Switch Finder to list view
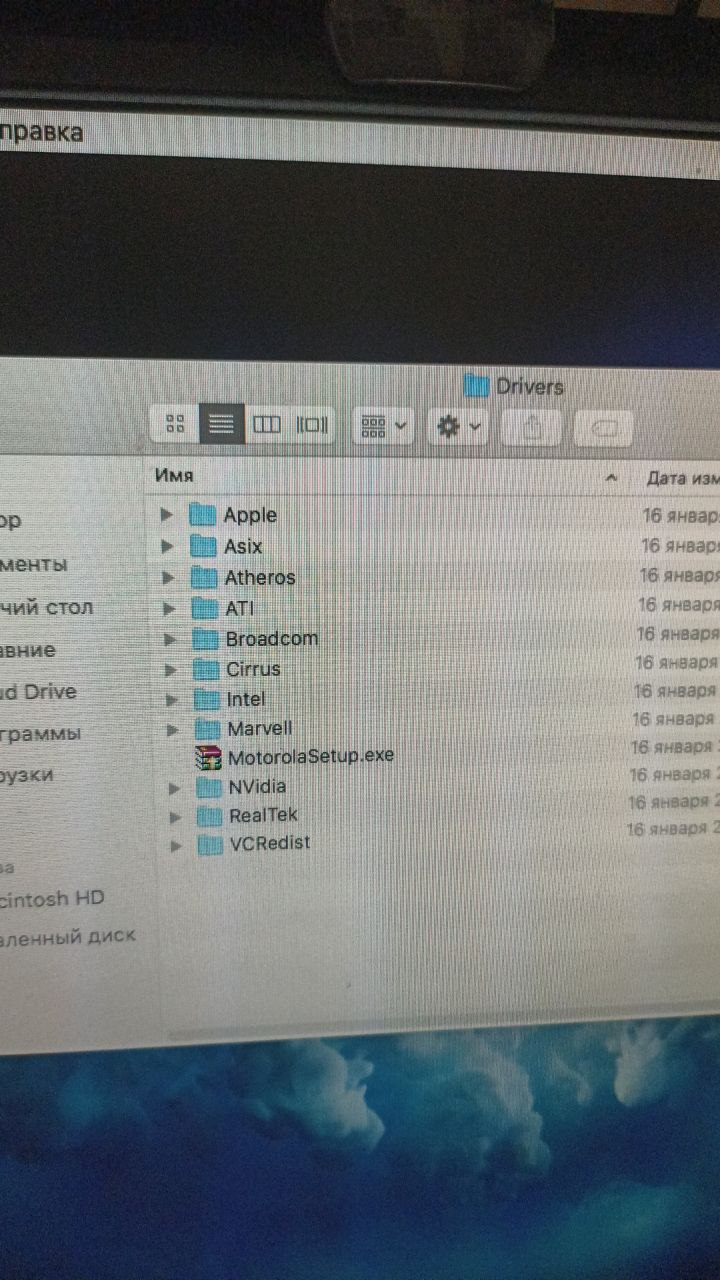The width and height of the screenshot is (720, 1280). pos(221,424)
